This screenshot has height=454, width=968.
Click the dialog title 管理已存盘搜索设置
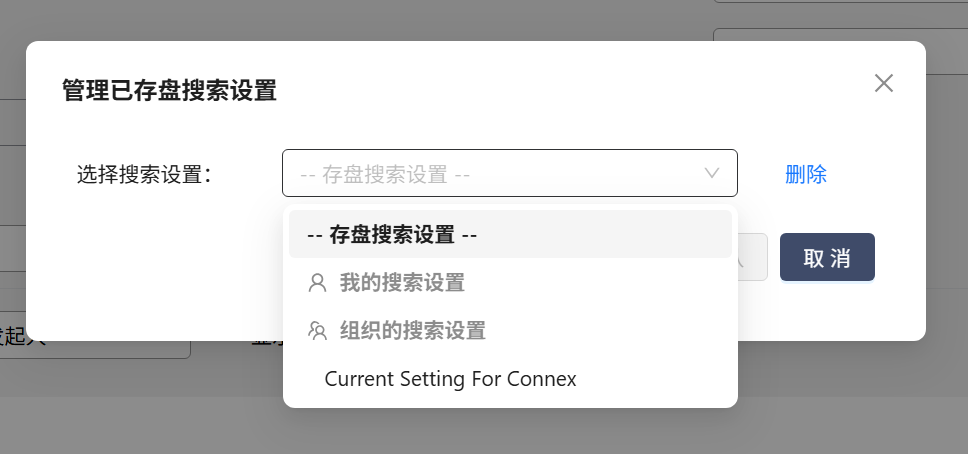(169, 91)
